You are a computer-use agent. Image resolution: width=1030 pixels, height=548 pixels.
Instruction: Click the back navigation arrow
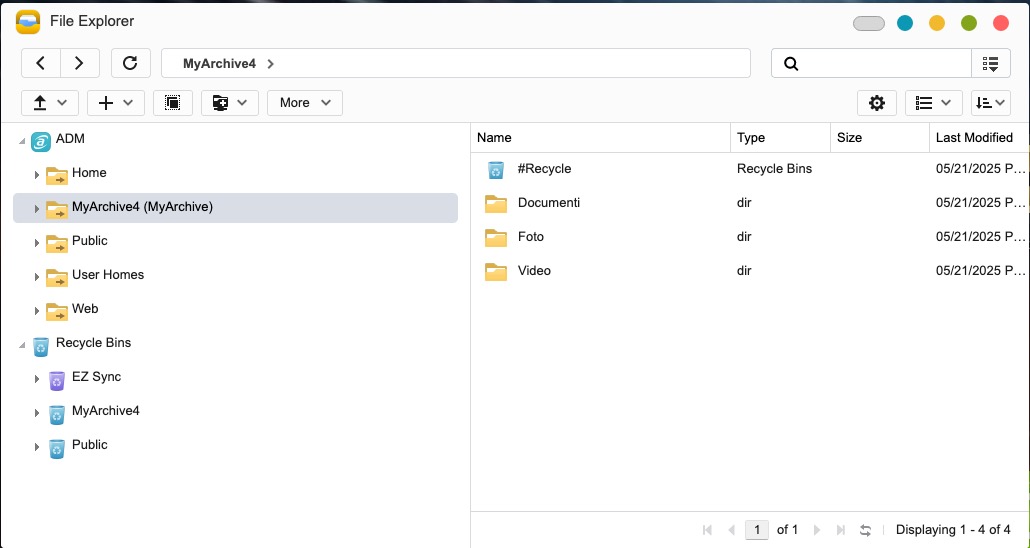pos(41,63)
